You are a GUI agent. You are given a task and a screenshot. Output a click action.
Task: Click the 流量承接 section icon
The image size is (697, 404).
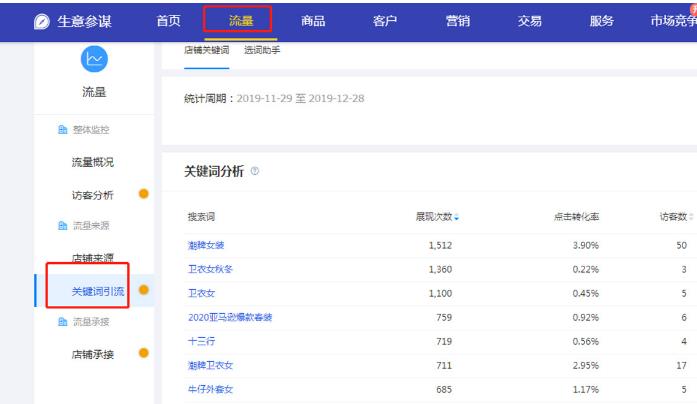(x=62, y=322)
